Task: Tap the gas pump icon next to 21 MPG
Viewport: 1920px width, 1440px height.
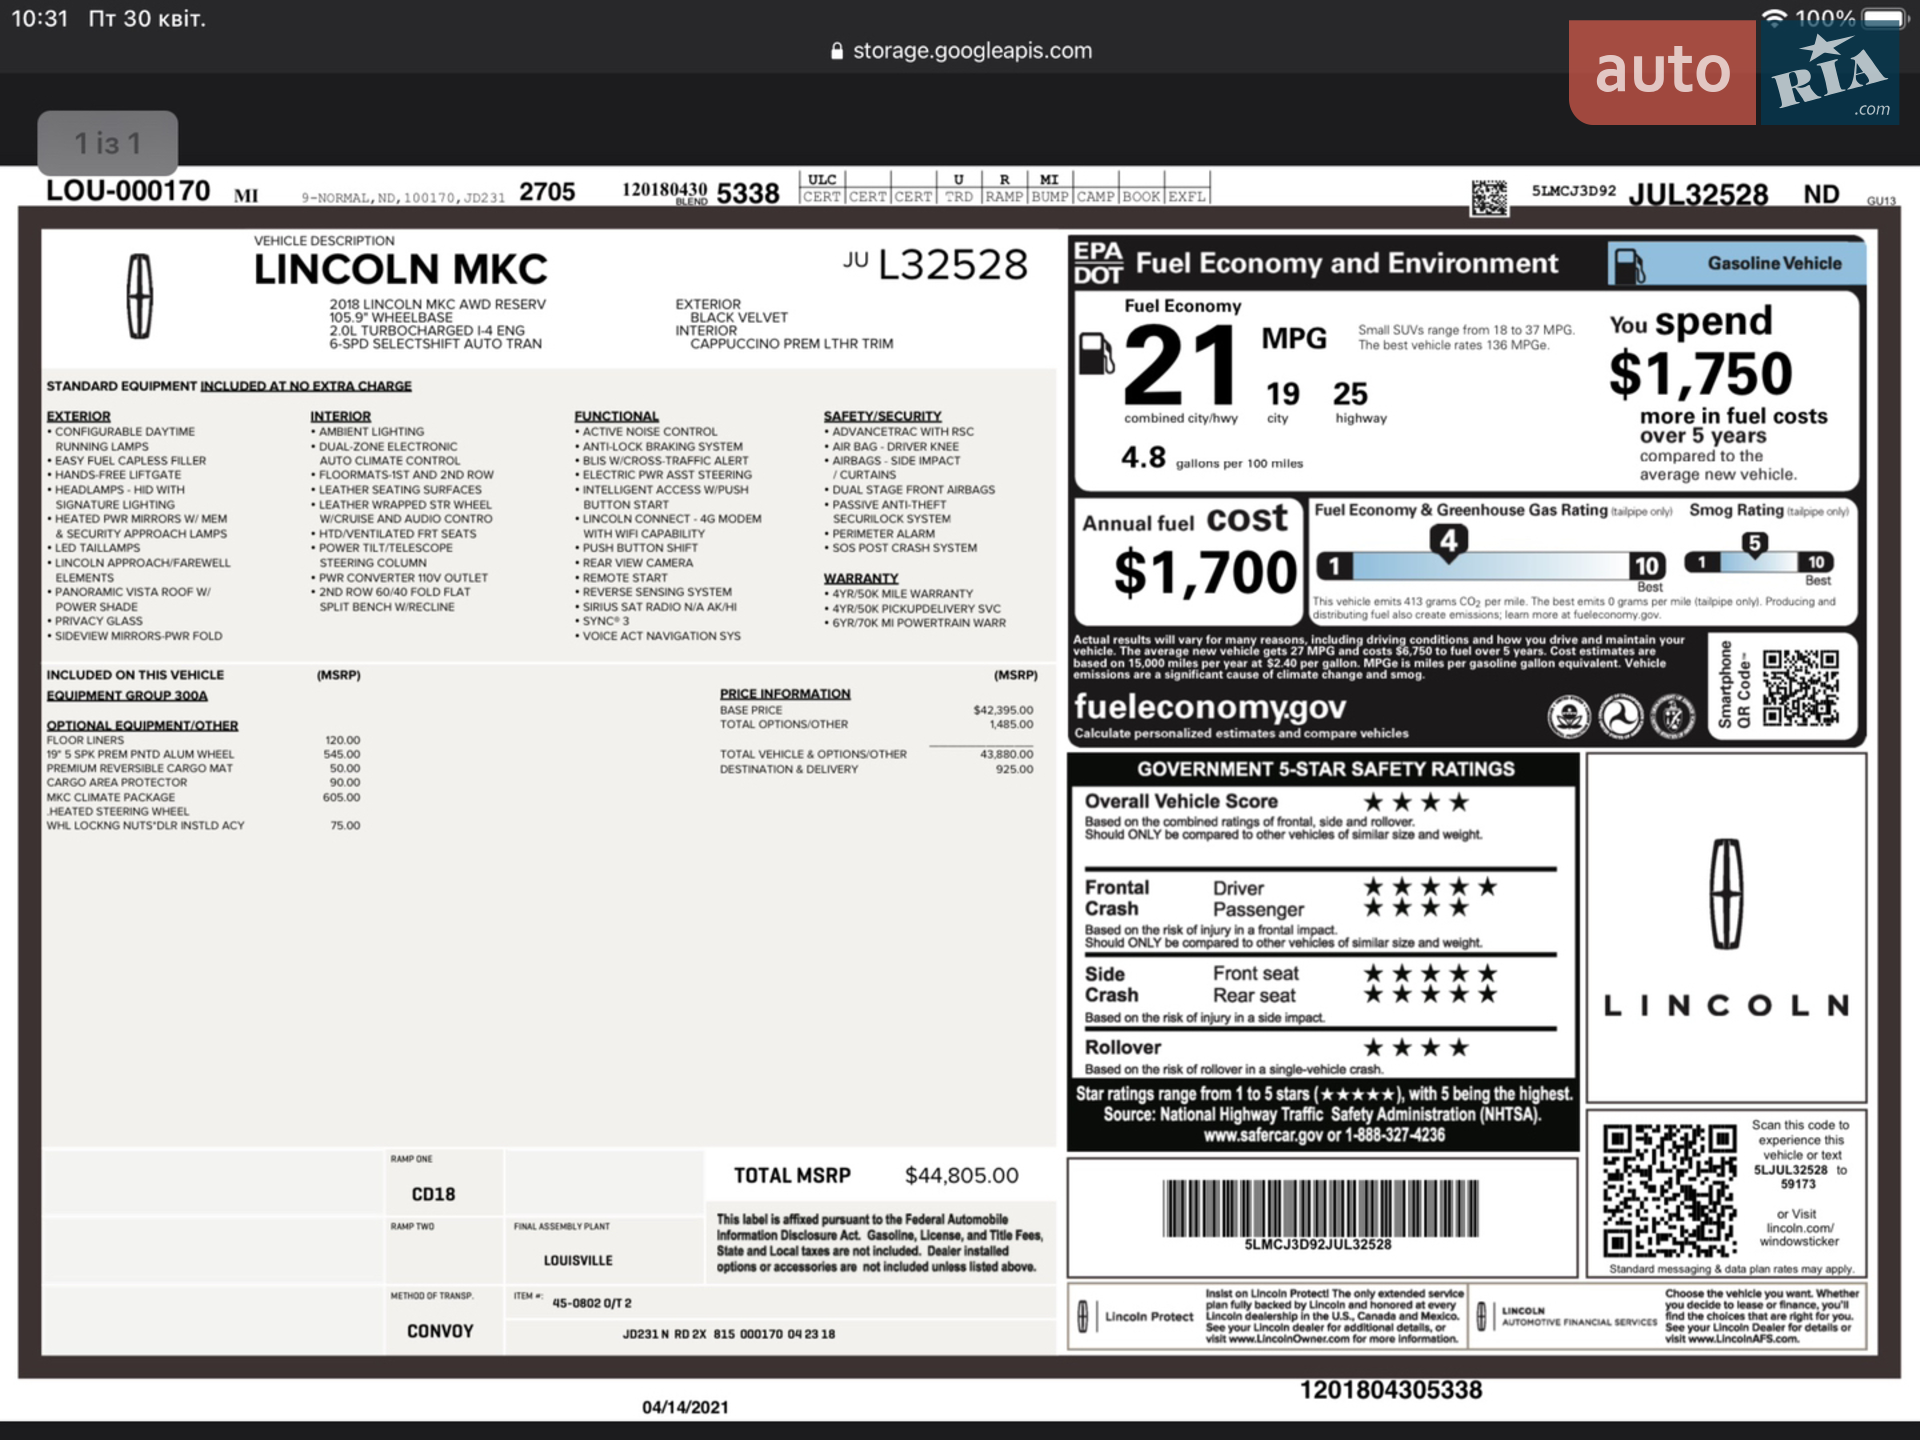Action: (1096, 353)
